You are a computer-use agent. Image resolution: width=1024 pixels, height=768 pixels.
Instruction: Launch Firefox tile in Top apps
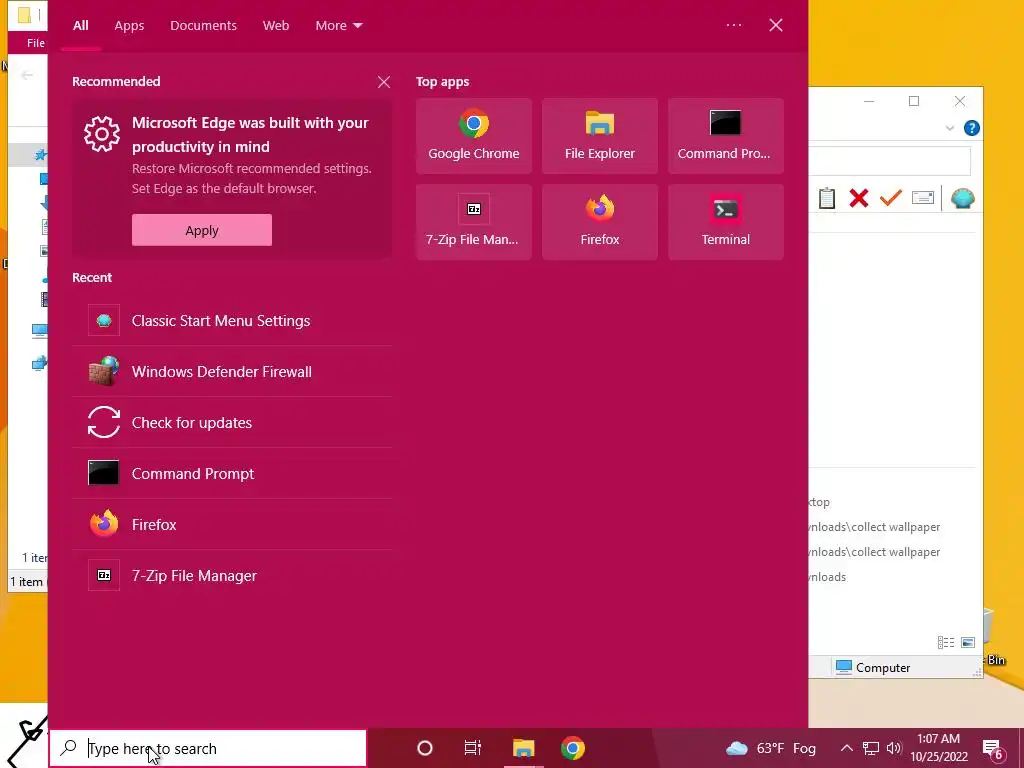(x=600, y=222)
